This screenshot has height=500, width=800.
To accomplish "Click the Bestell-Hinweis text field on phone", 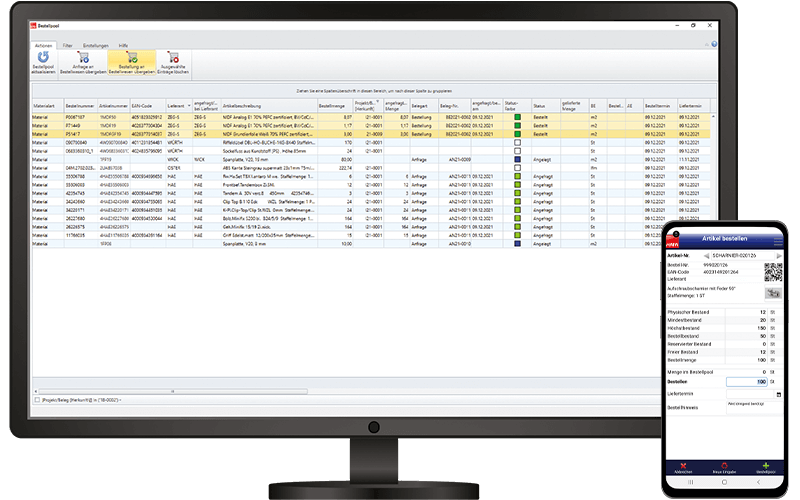I will (x=754, y=407).
